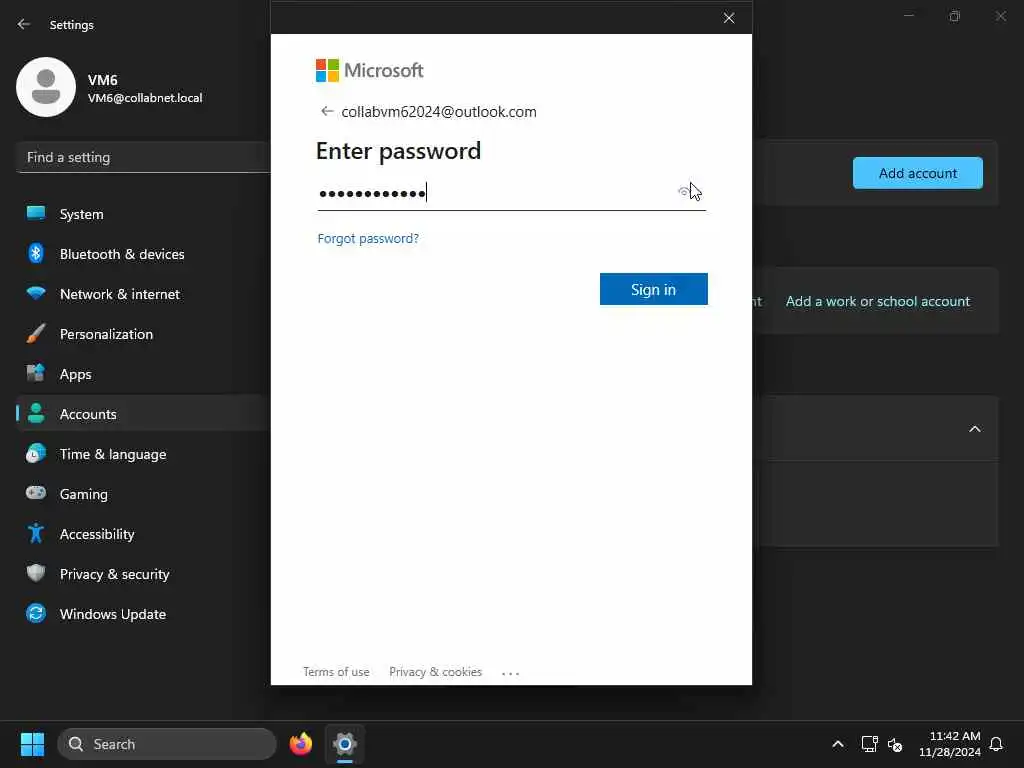Close the Settings window
The image size is (1024, 768).
point(1000,16)
